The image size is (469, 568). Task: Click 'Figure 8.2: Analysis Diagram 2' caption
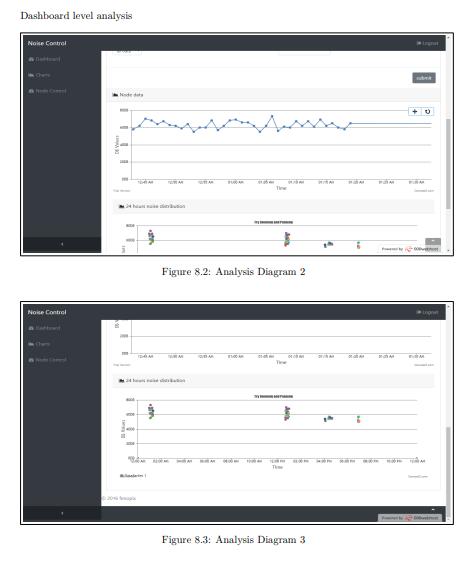click(x=234, y=272)
